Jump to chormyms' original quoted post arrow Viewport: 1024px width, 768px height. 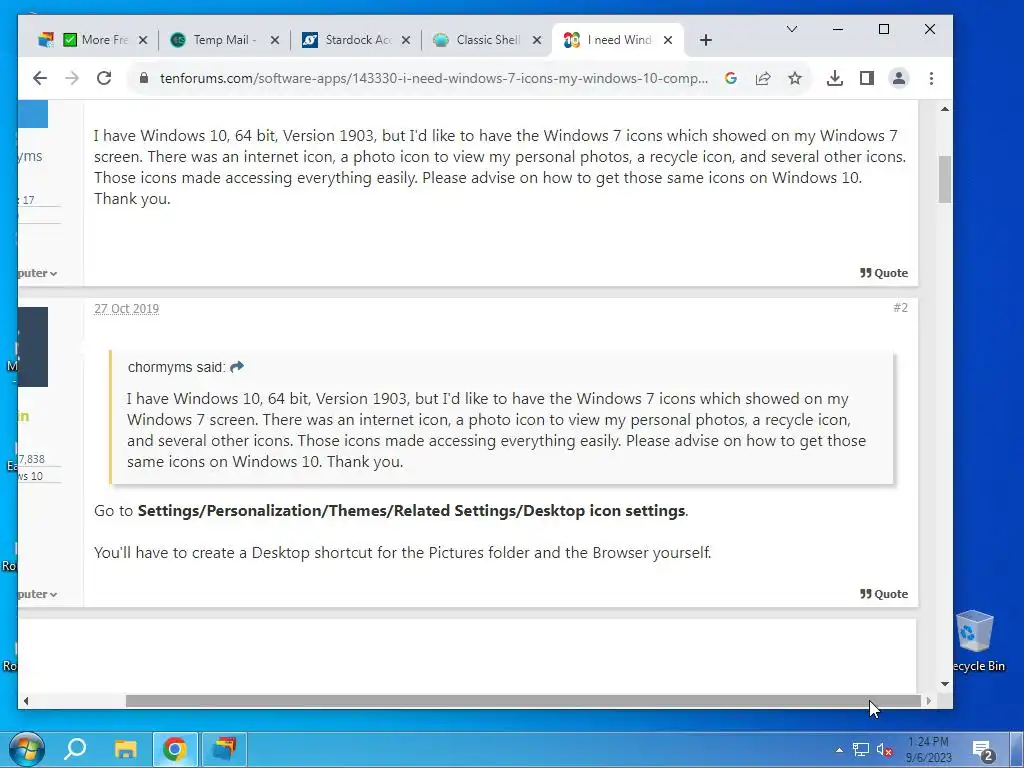coord(237,366)
